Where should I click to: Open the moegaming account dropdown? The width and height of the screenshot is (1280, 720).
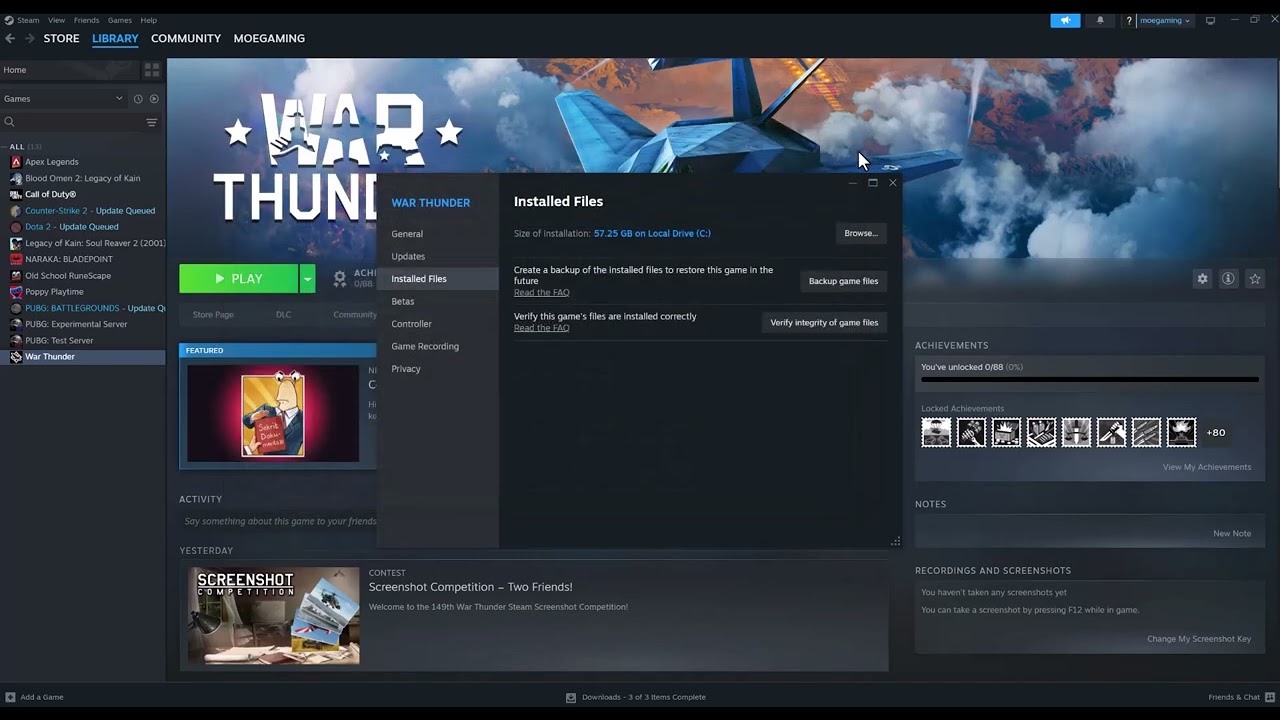pyautogui.click(x=1165, y=20)
